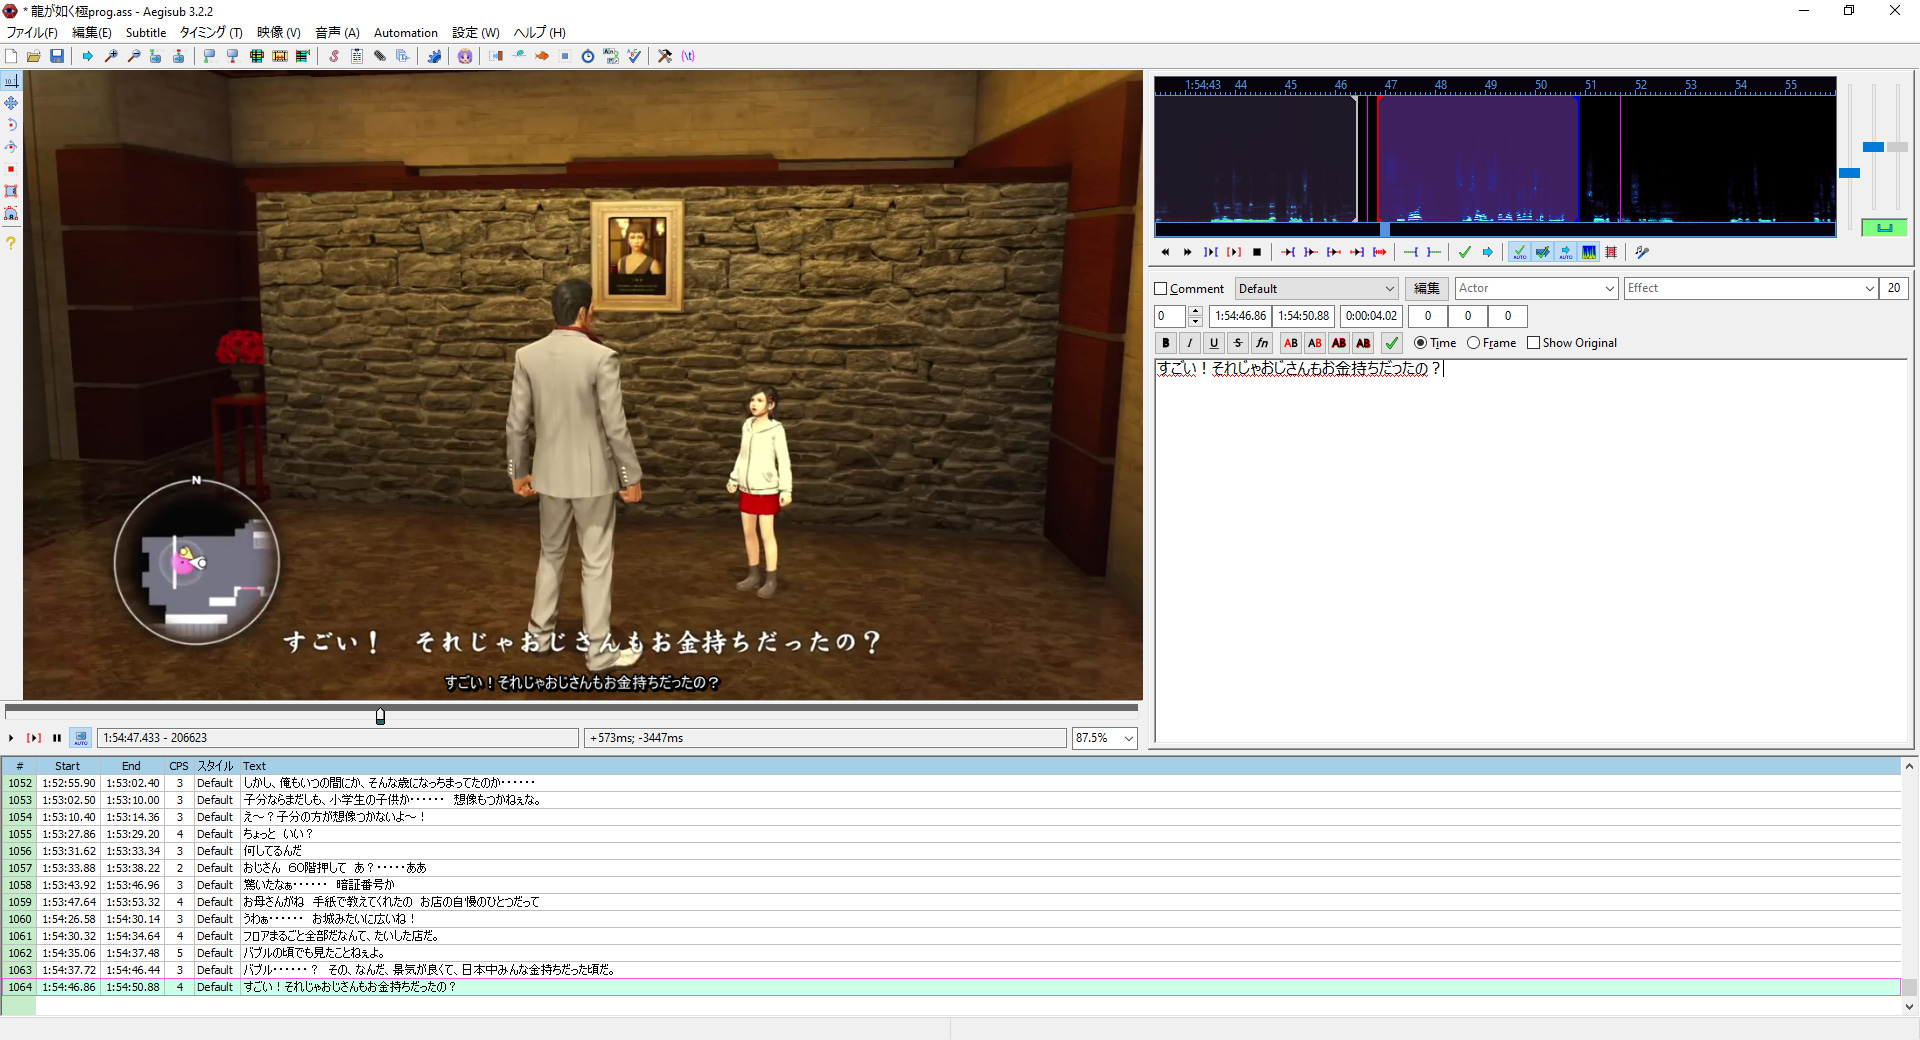
Task: Toggle video auto-scroll next to the pause button
Action: click(x=81, y=738)
